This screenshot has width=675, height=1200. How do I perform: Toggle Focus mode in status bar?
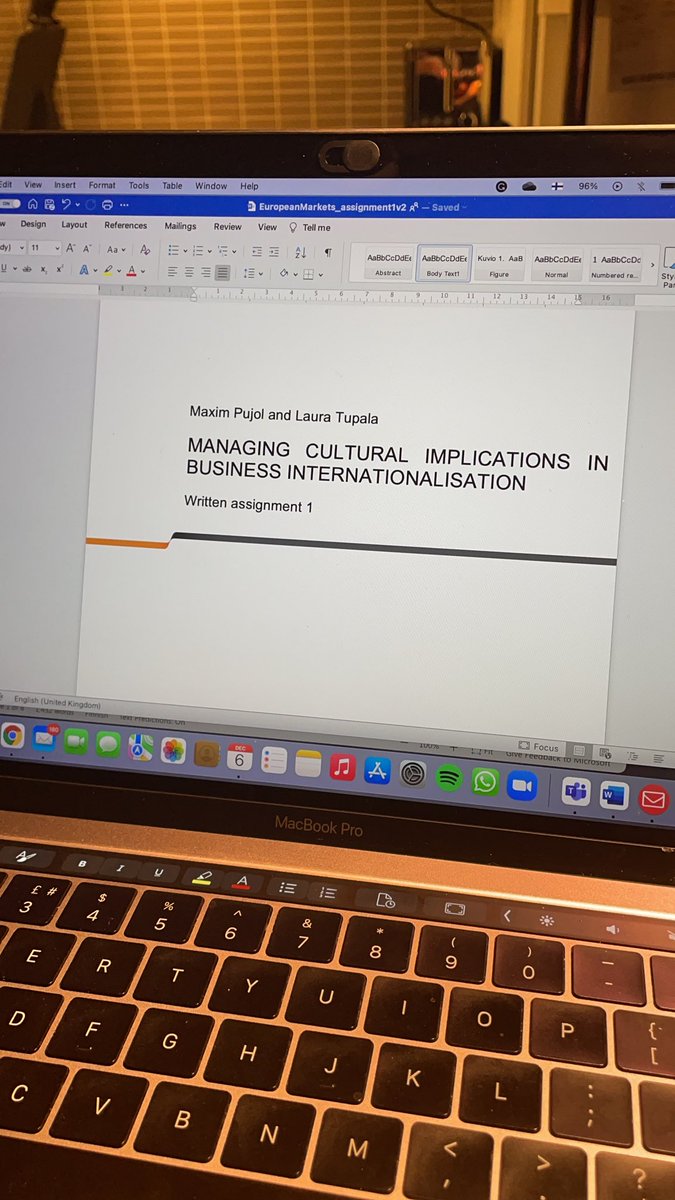click(x=540, y=747)
